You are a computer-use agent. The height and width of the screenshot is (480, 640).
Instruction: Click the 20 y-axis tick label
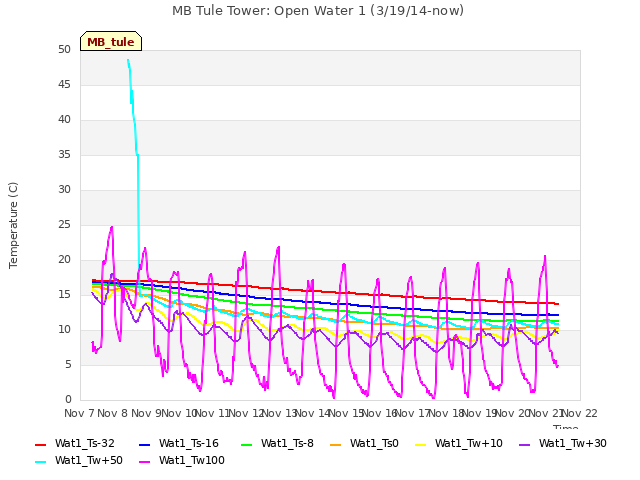(x=64, y=260)
